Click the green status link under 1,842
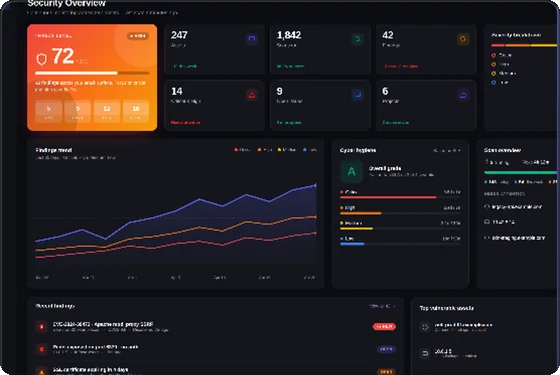560x375 pixels. [290, 66]
